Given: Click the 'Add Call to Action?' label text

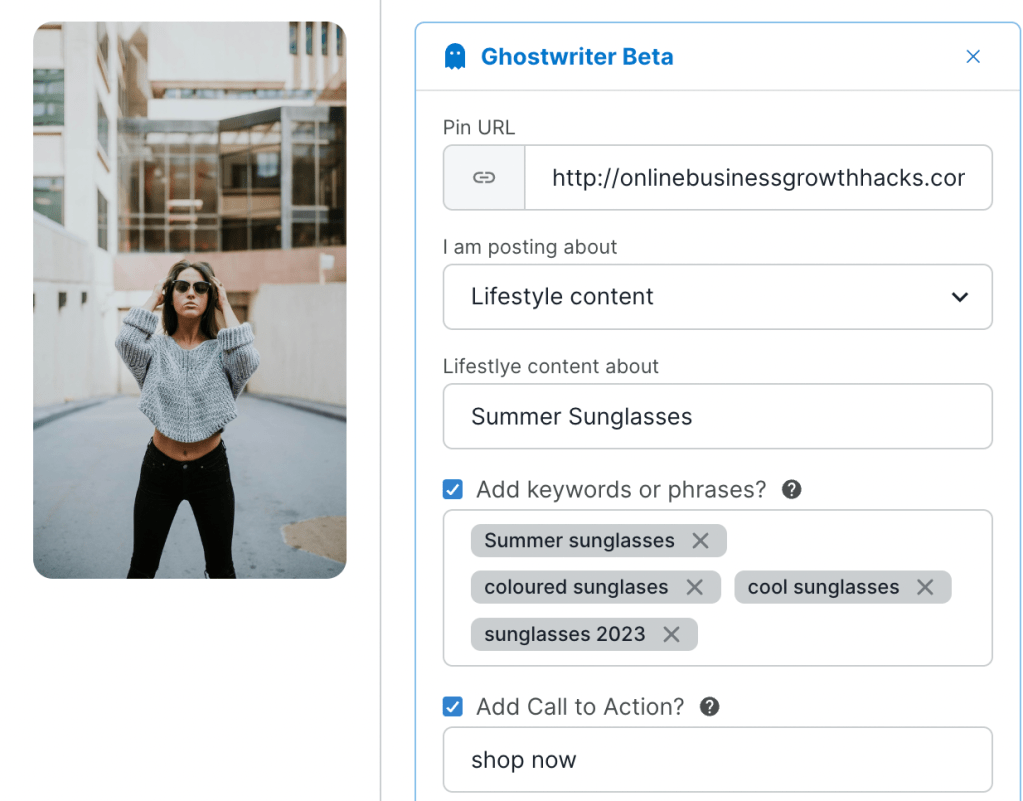Looking at the screenshot, I should [580, 707].
